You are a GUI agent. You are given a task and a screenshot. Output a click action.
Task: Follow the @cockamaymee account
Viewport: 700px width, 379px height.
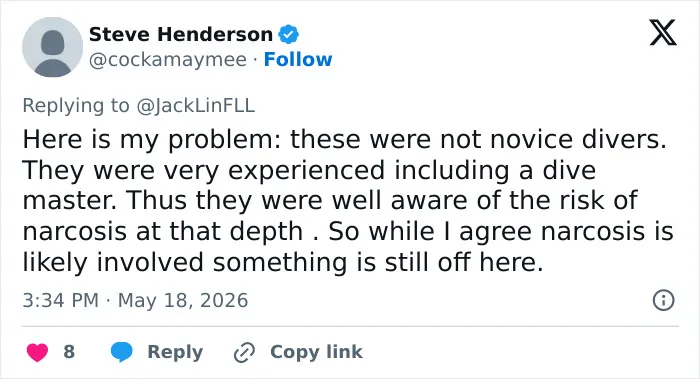pos(298,59)
